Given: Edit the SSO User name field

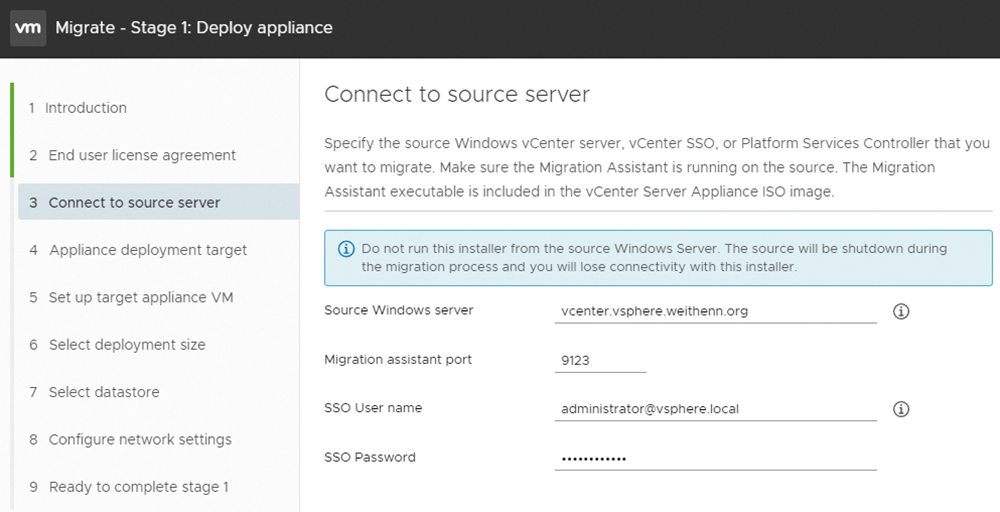Looking at the screenshot, I should point(716,409).
